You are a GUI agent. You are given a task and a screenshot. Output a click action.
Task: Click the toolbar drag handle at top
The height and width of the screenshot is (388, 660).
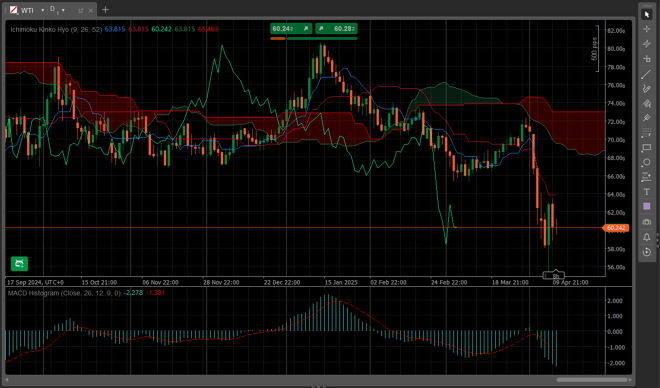(x=647, y=5)
